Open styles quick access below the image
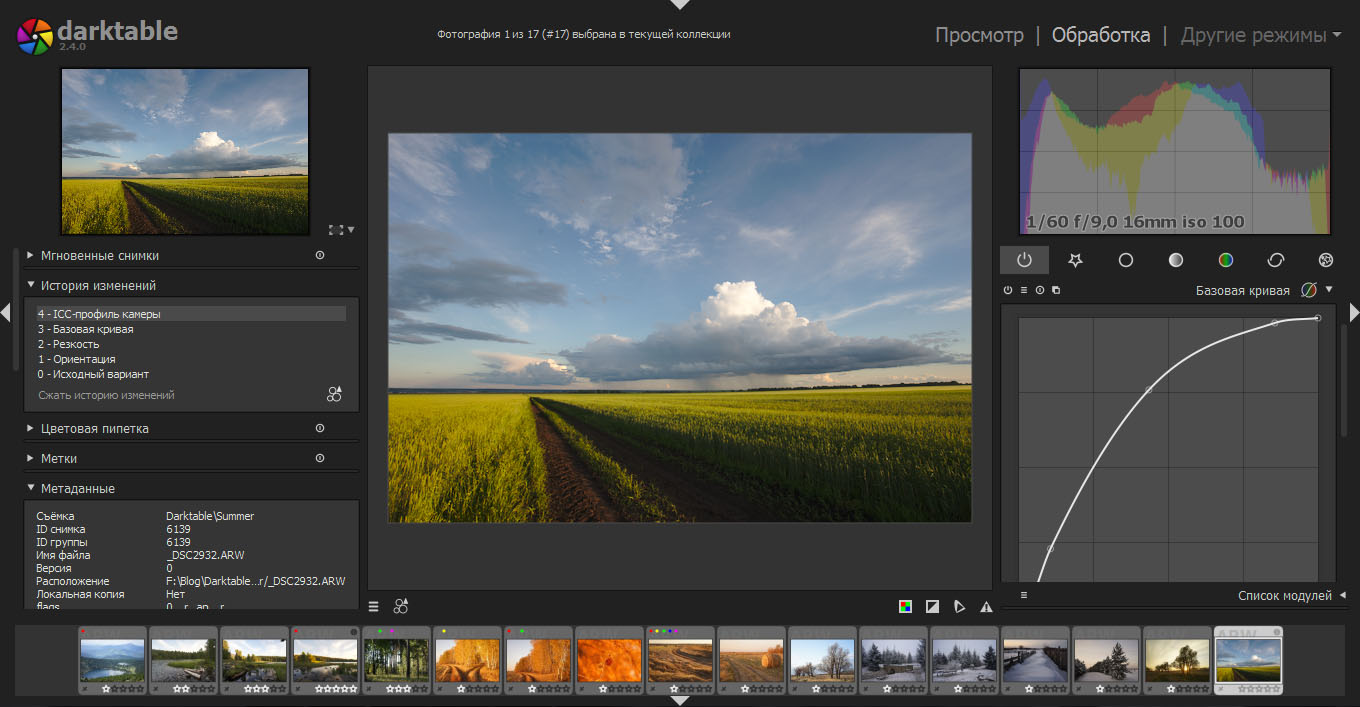Viewport: 1360px width, 707px height. coord(401,606)
